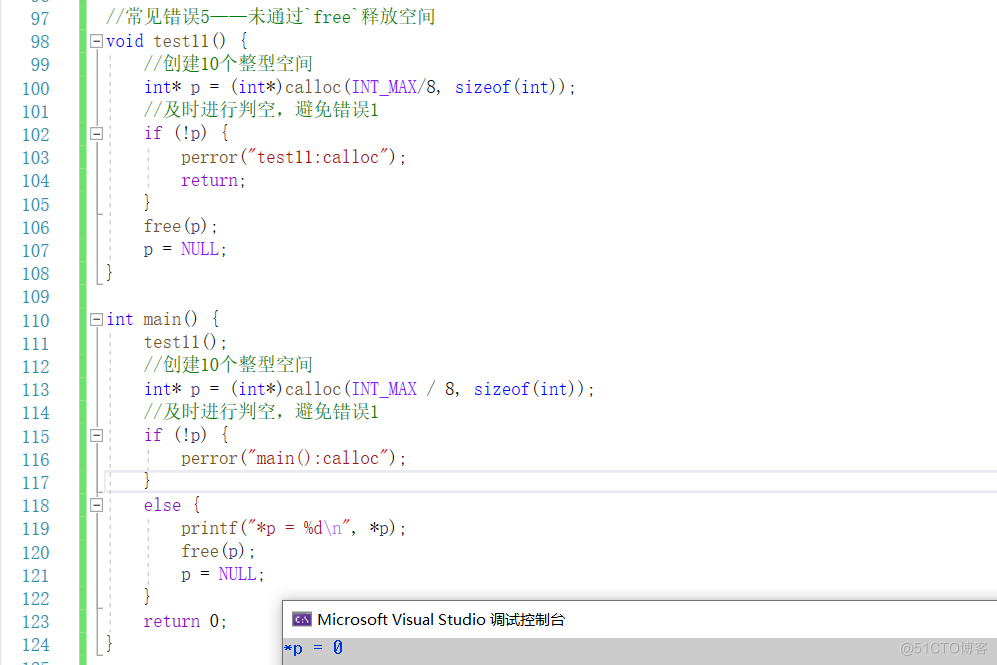Viewport: 997px width, 665px height.
Task: Collapse the int main() function block
Action: [97, 319]
